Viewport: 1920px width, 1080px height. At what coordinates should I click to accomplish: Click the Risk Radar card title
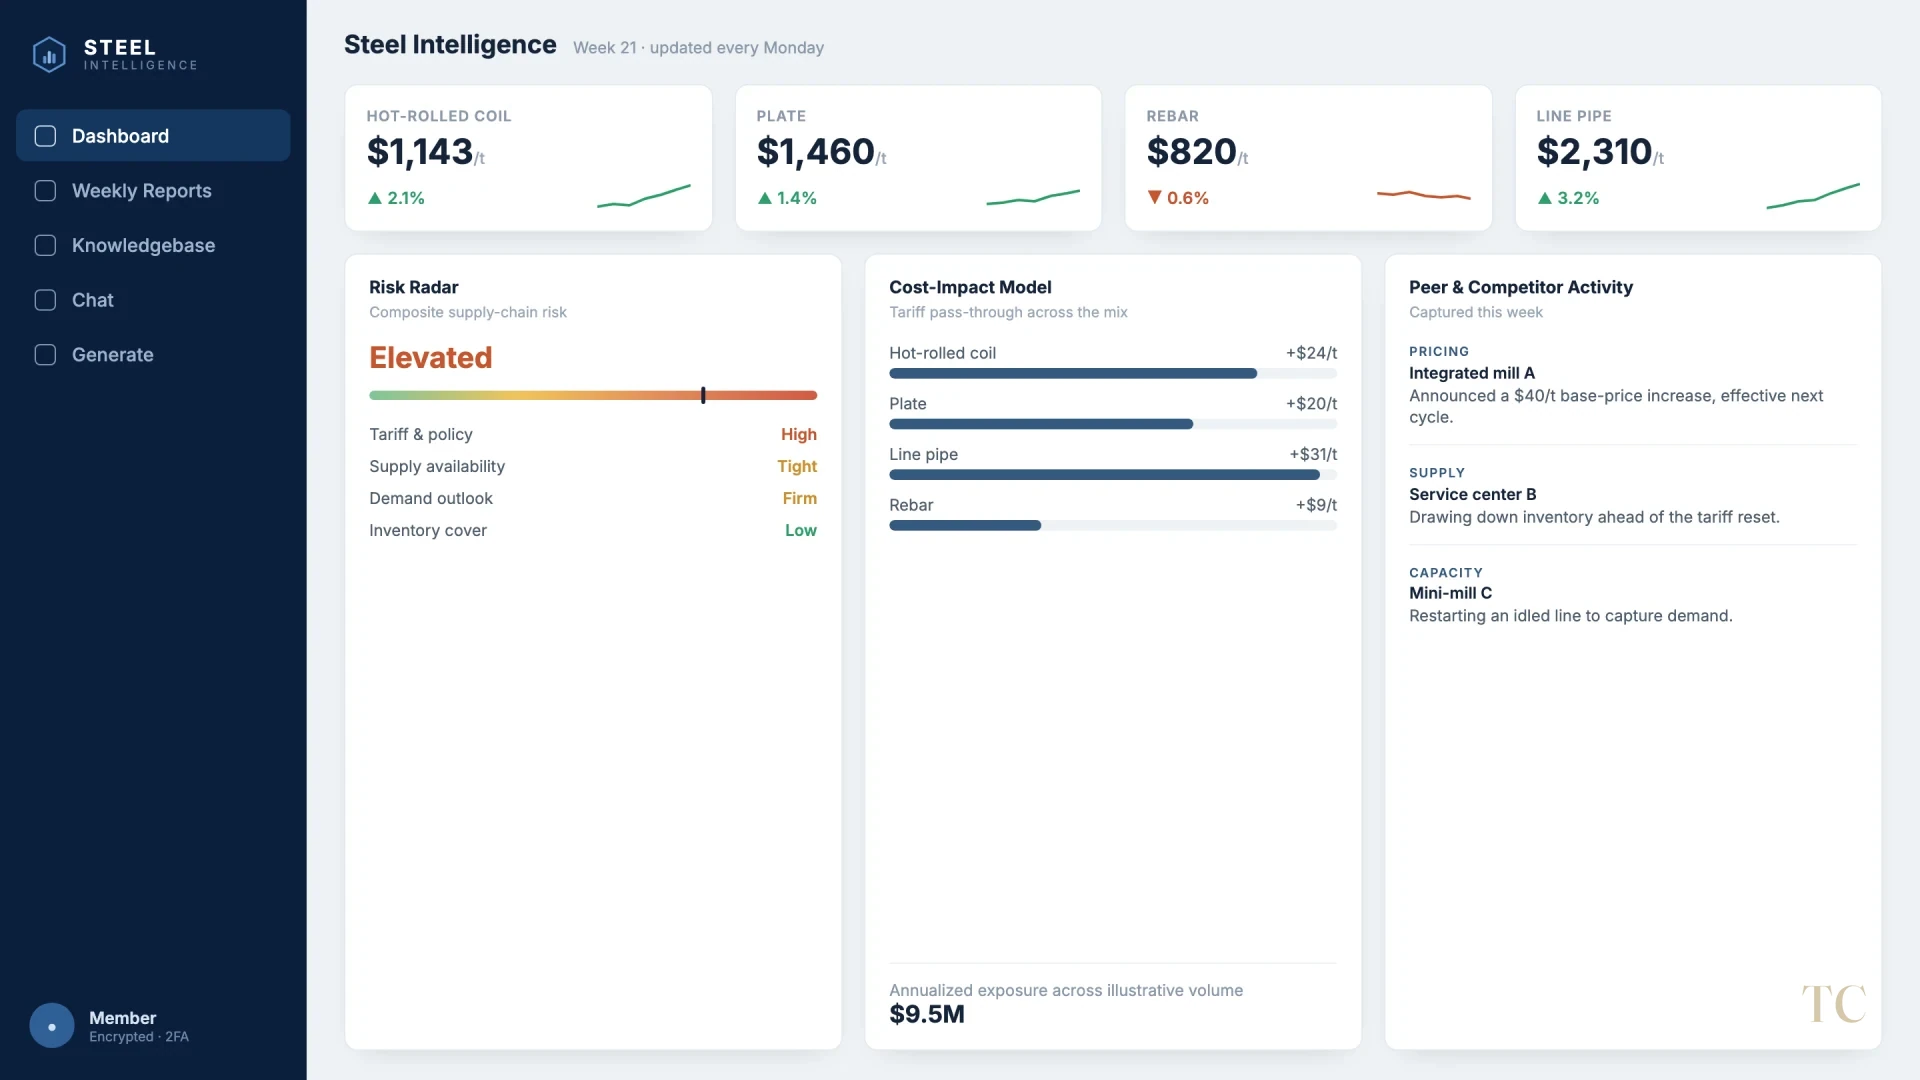pos(414,287)
